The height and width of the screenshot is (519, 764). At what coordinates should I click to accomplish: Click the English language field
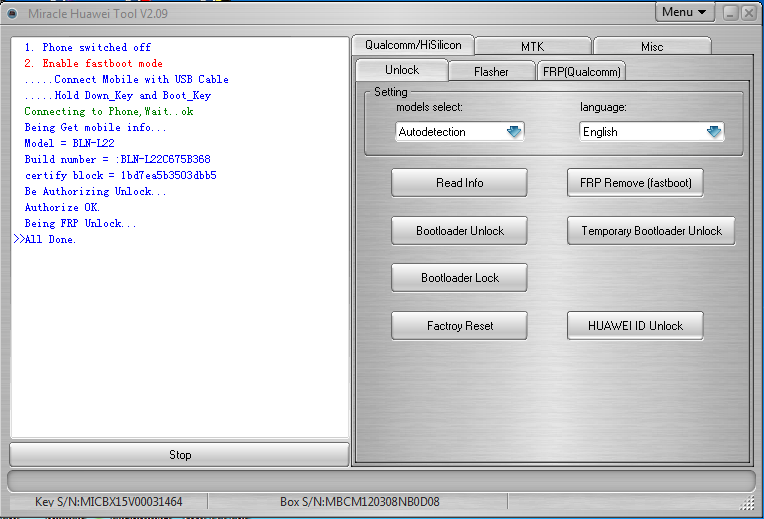pos(651,132)
